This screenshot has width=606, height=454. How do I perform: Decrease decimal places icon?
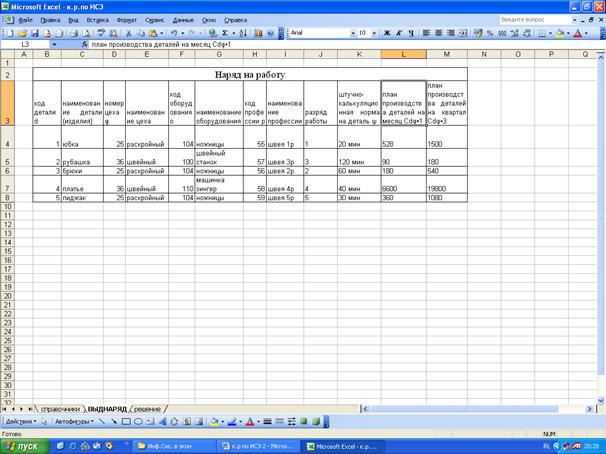(527, 34)
